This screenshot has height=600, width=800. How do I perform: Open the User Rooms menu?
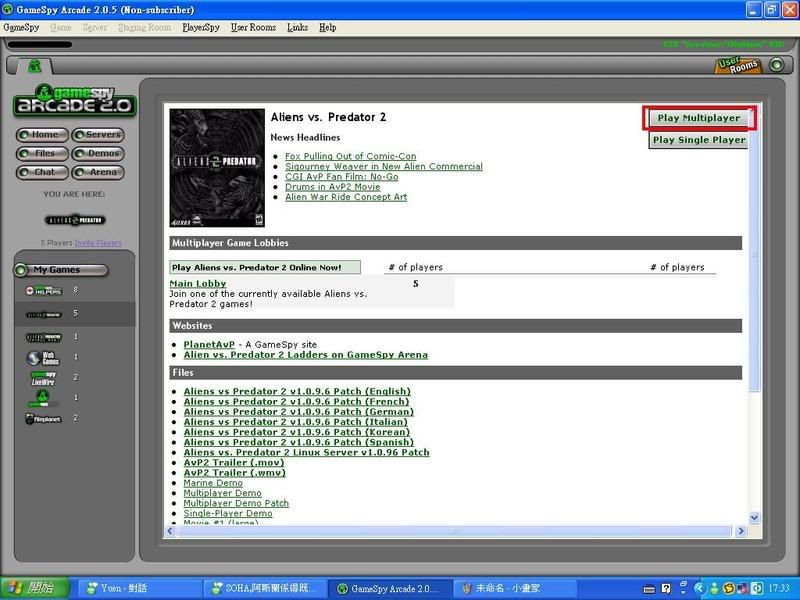[253, 27]
